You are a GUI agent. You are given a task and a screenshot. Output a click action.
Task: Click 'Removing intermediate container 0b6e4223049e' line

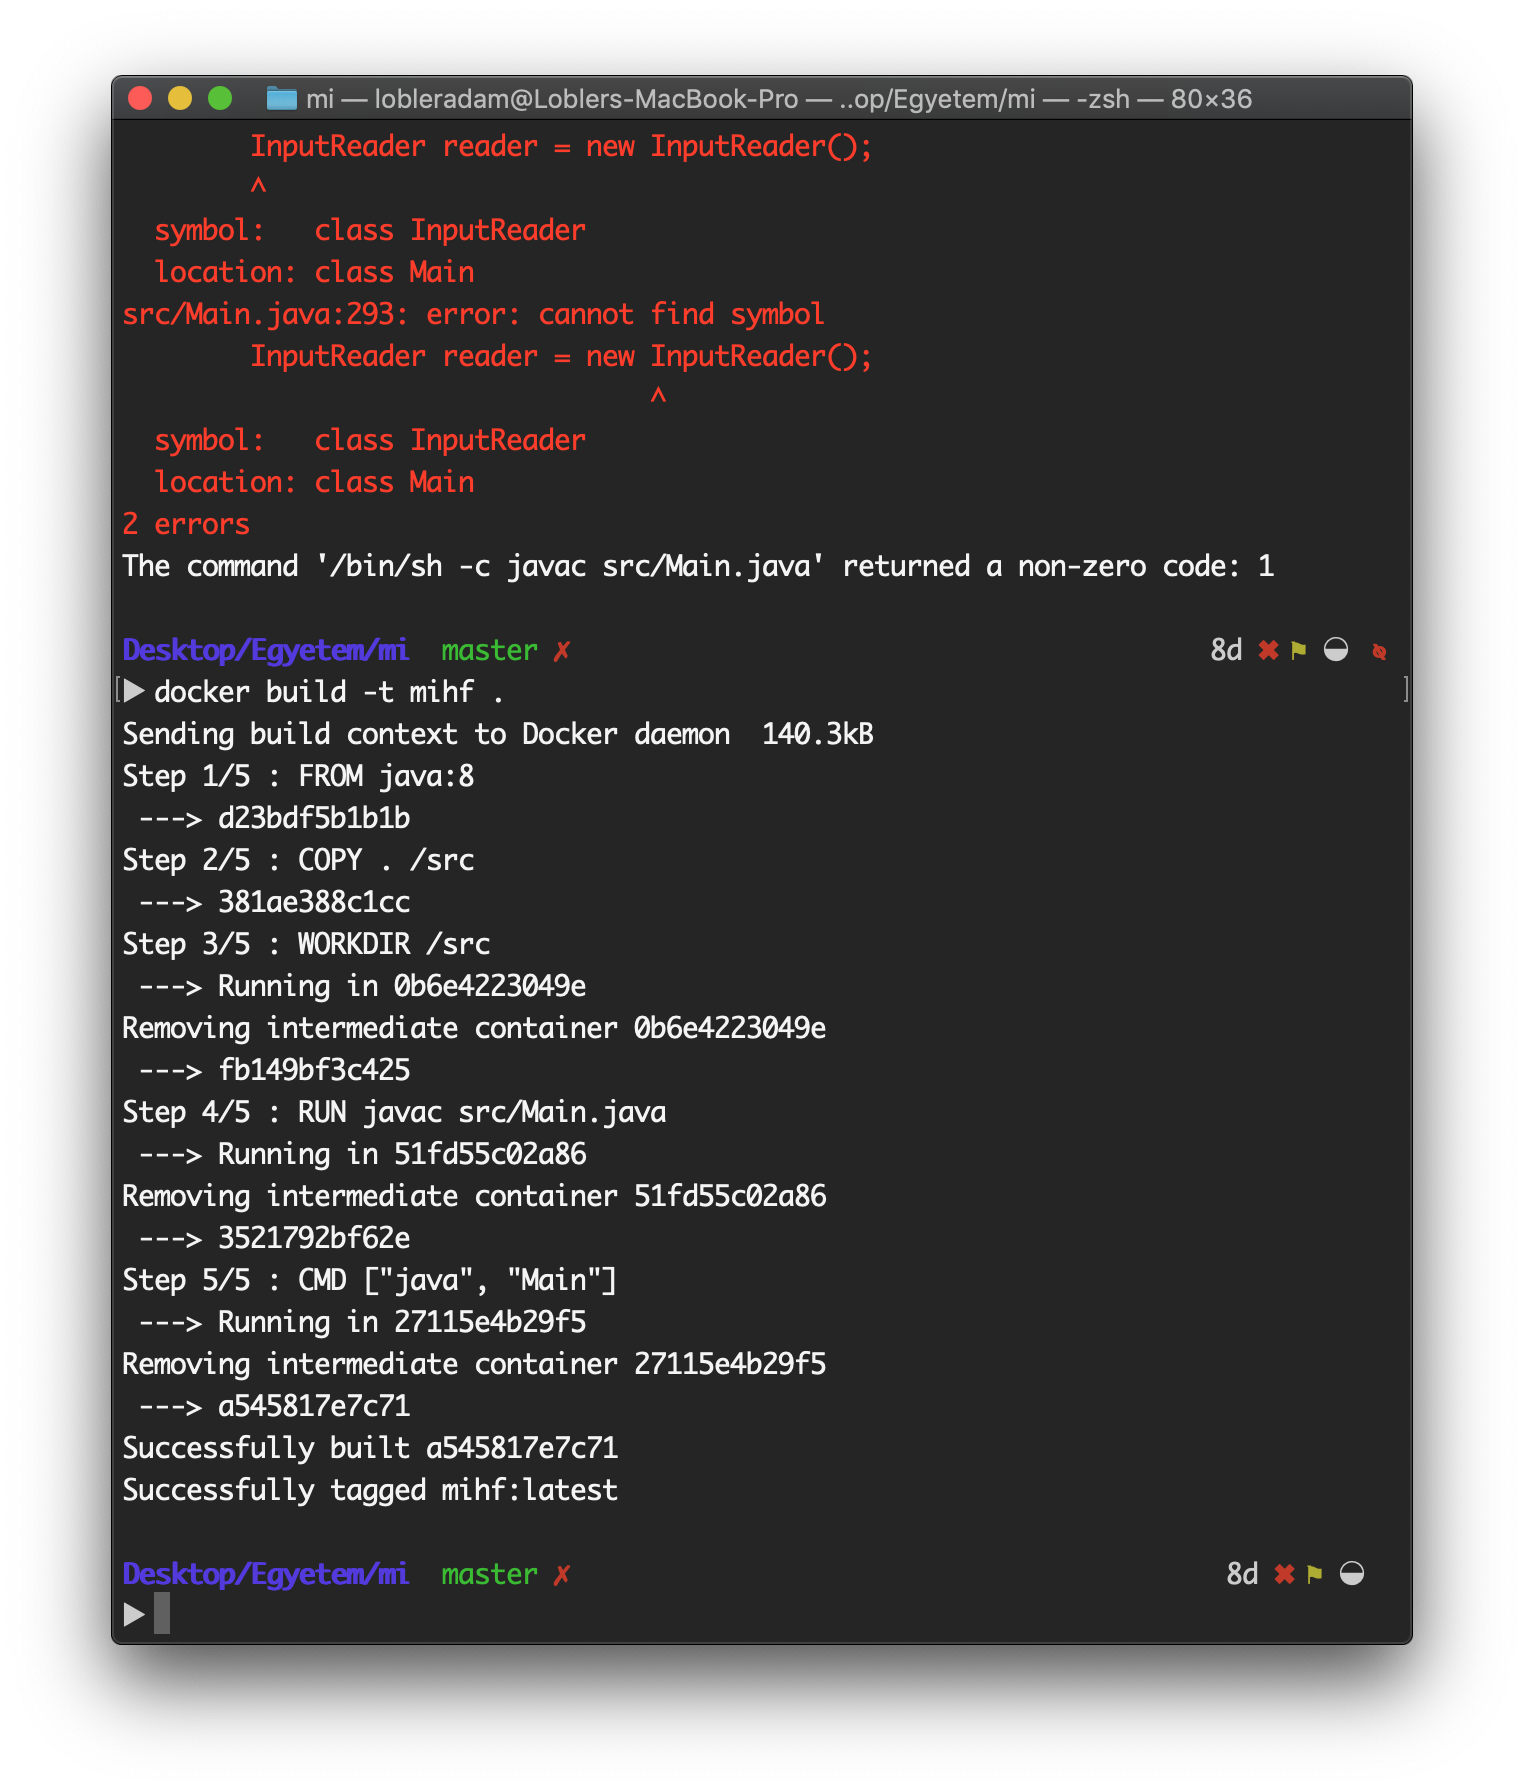point(474,1028)
